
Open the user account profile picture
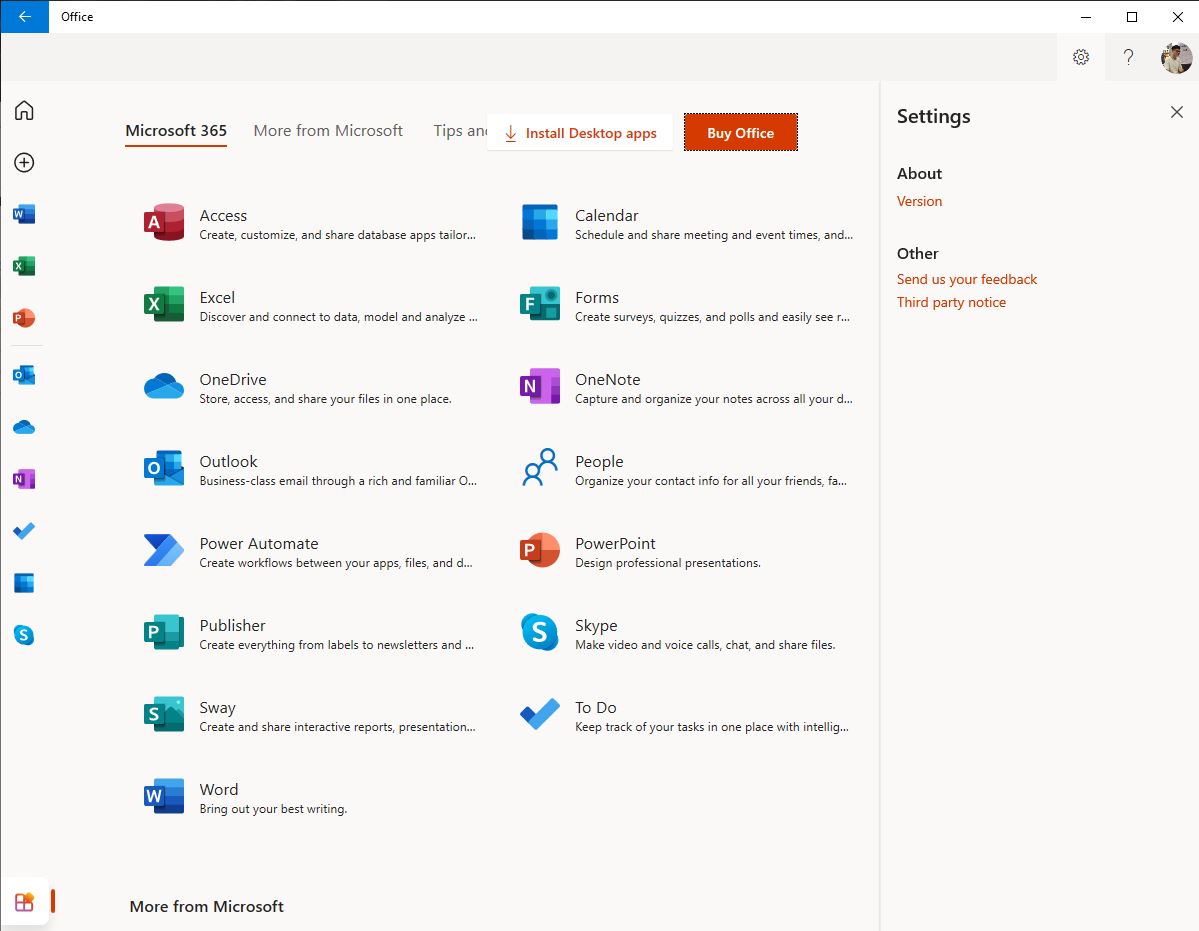[x=1176, y=57]
